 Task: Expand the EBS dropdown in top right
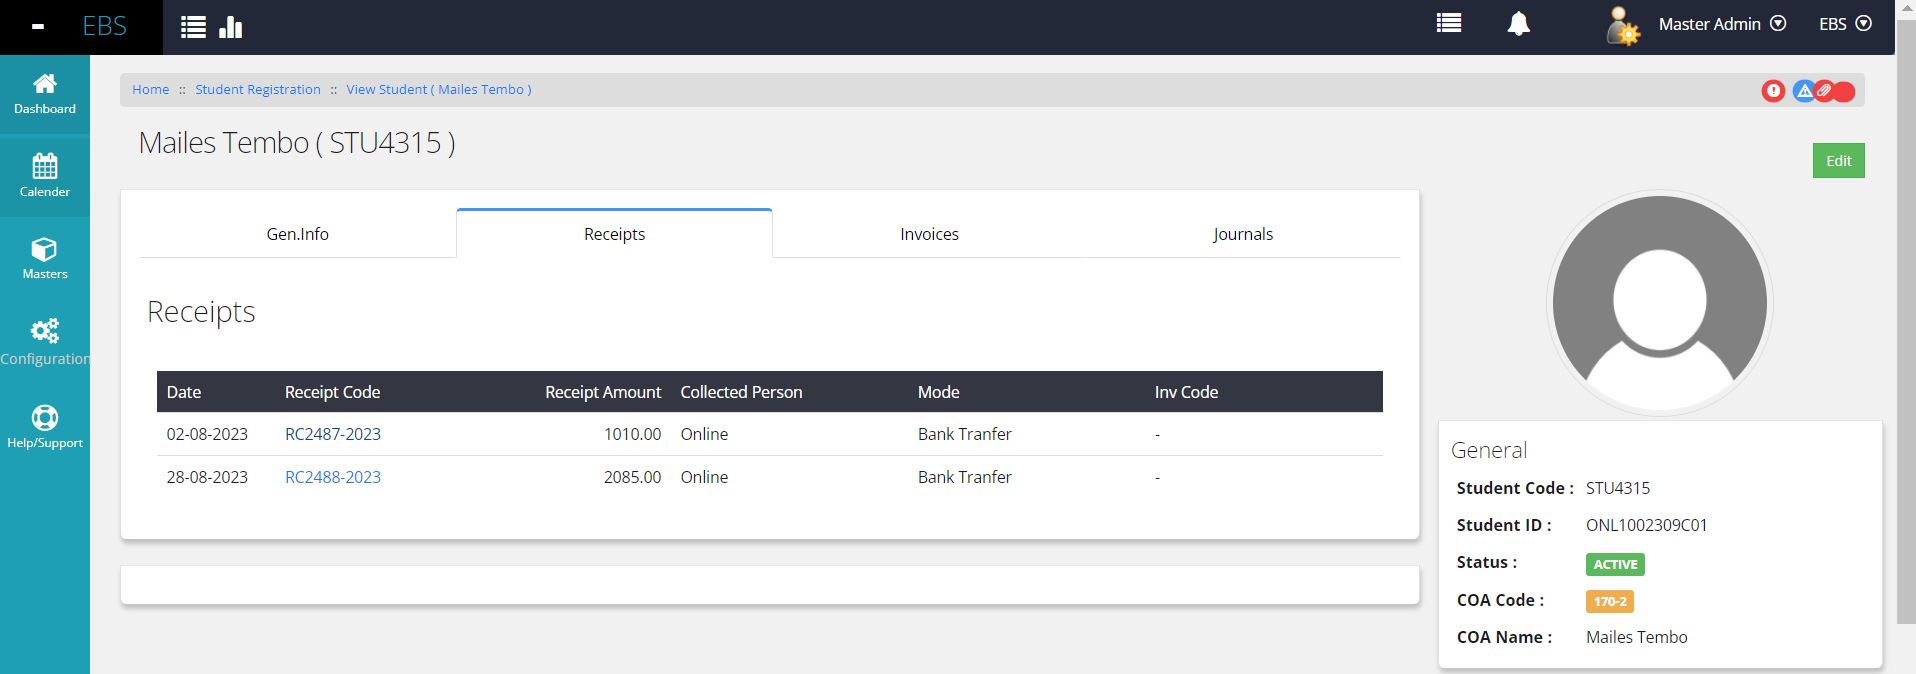click(1844, 24)
